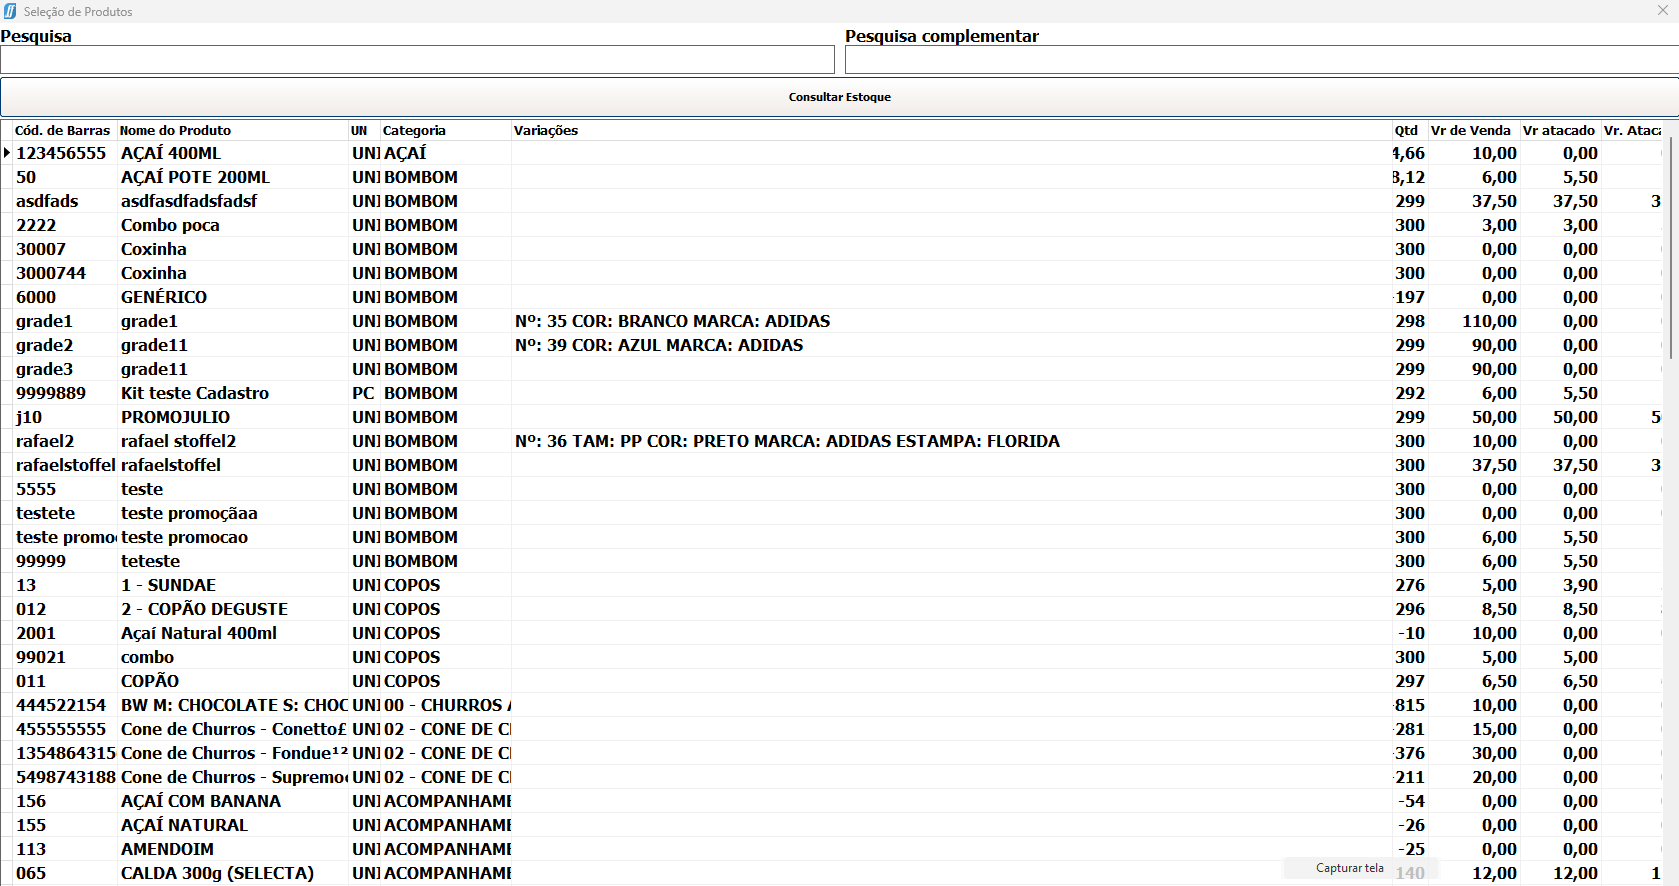This screenshot has height=886, width=1679.
Task: Select product 1 - SUNDAE
Action: tap(168, 585)
